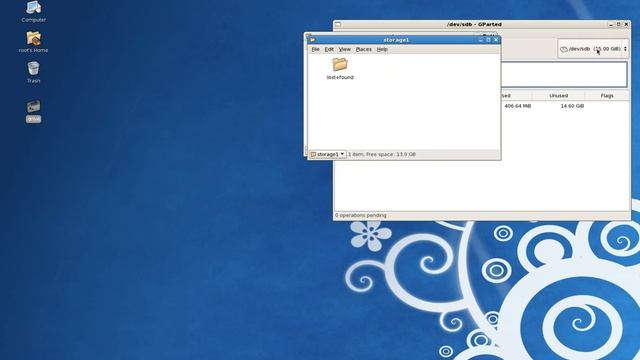
Task: Click the 406.64 MiB used value in GParted
Action: (x=518, y=106)
